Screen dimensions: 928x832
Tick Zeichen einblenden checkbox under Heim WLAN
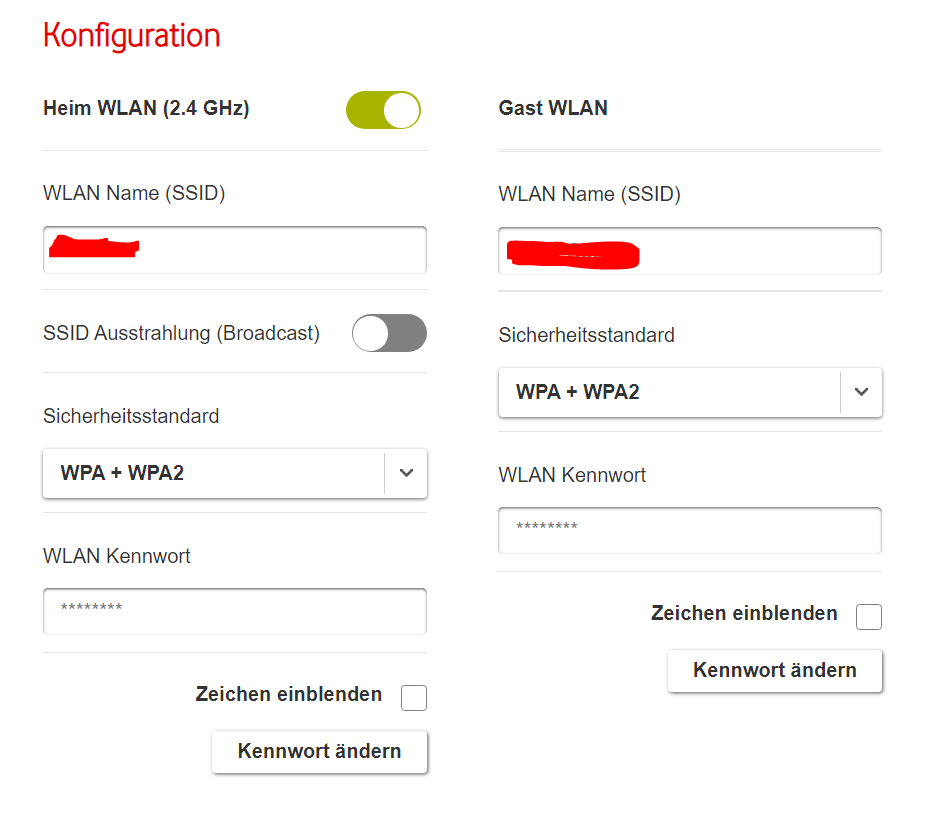[414, 698]
